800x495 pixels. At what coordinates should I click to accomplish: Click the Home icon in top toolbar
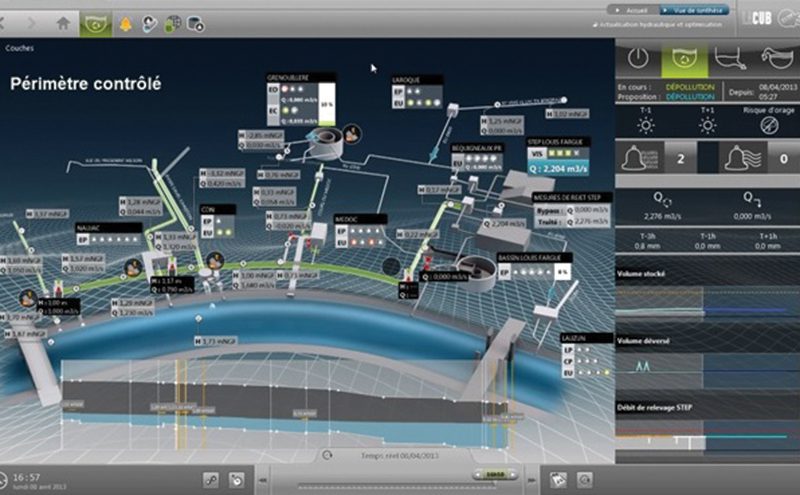64,21
